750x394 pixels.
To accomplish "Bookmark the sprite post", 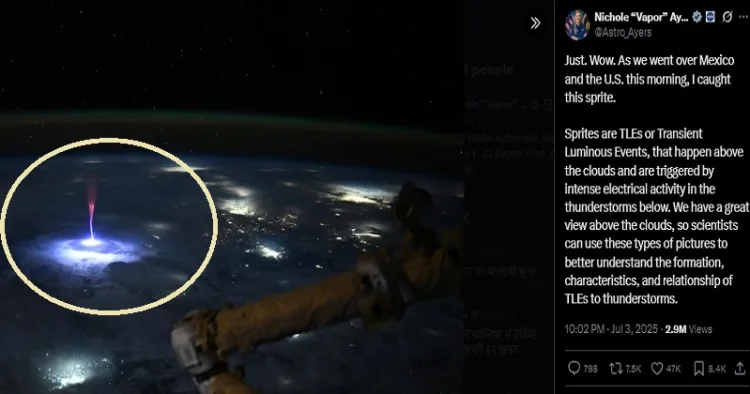I will (x=699, y=368).
